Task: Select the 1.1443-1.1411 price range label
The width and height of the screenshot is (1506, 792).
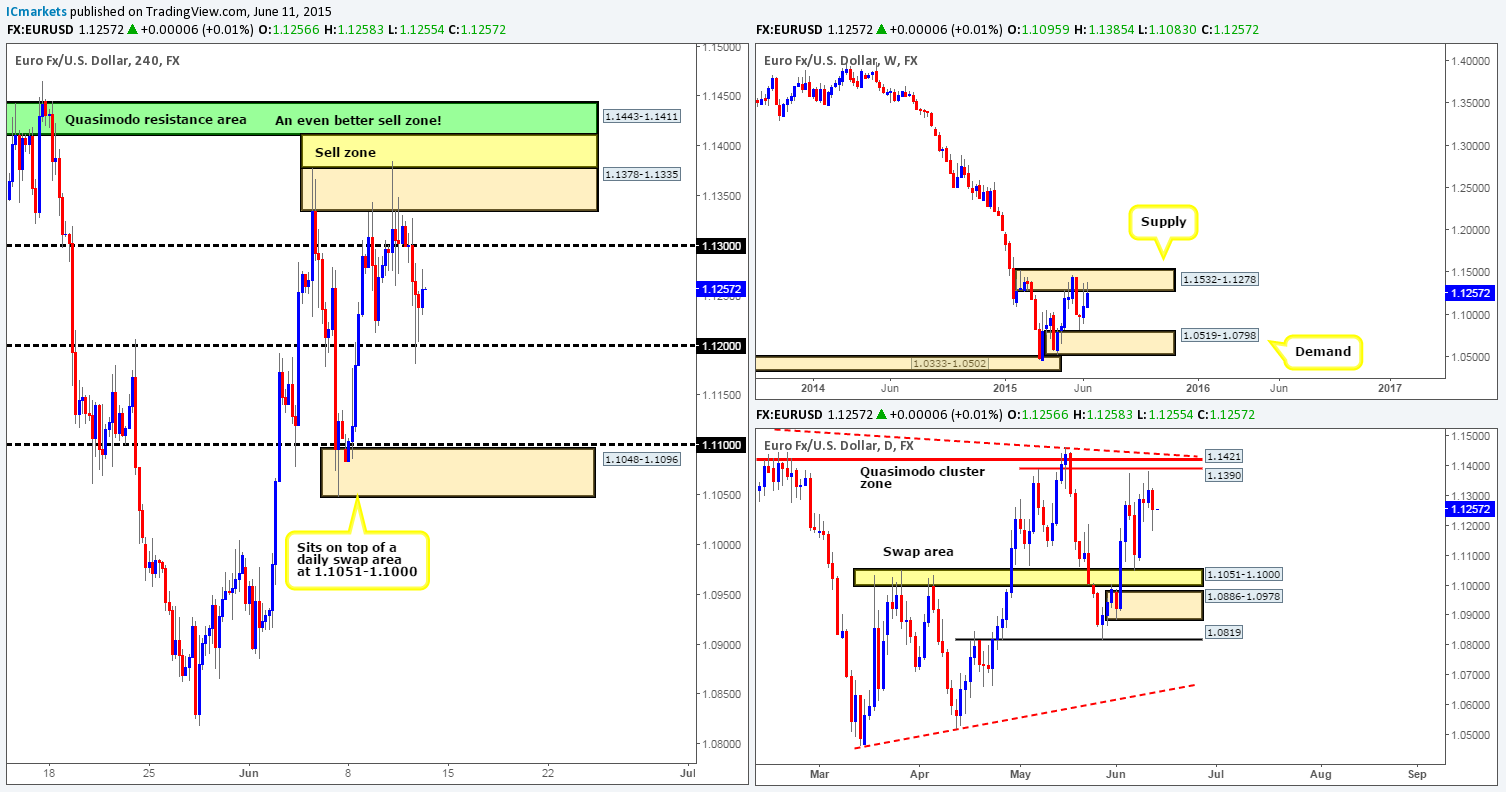Action: 640,117
